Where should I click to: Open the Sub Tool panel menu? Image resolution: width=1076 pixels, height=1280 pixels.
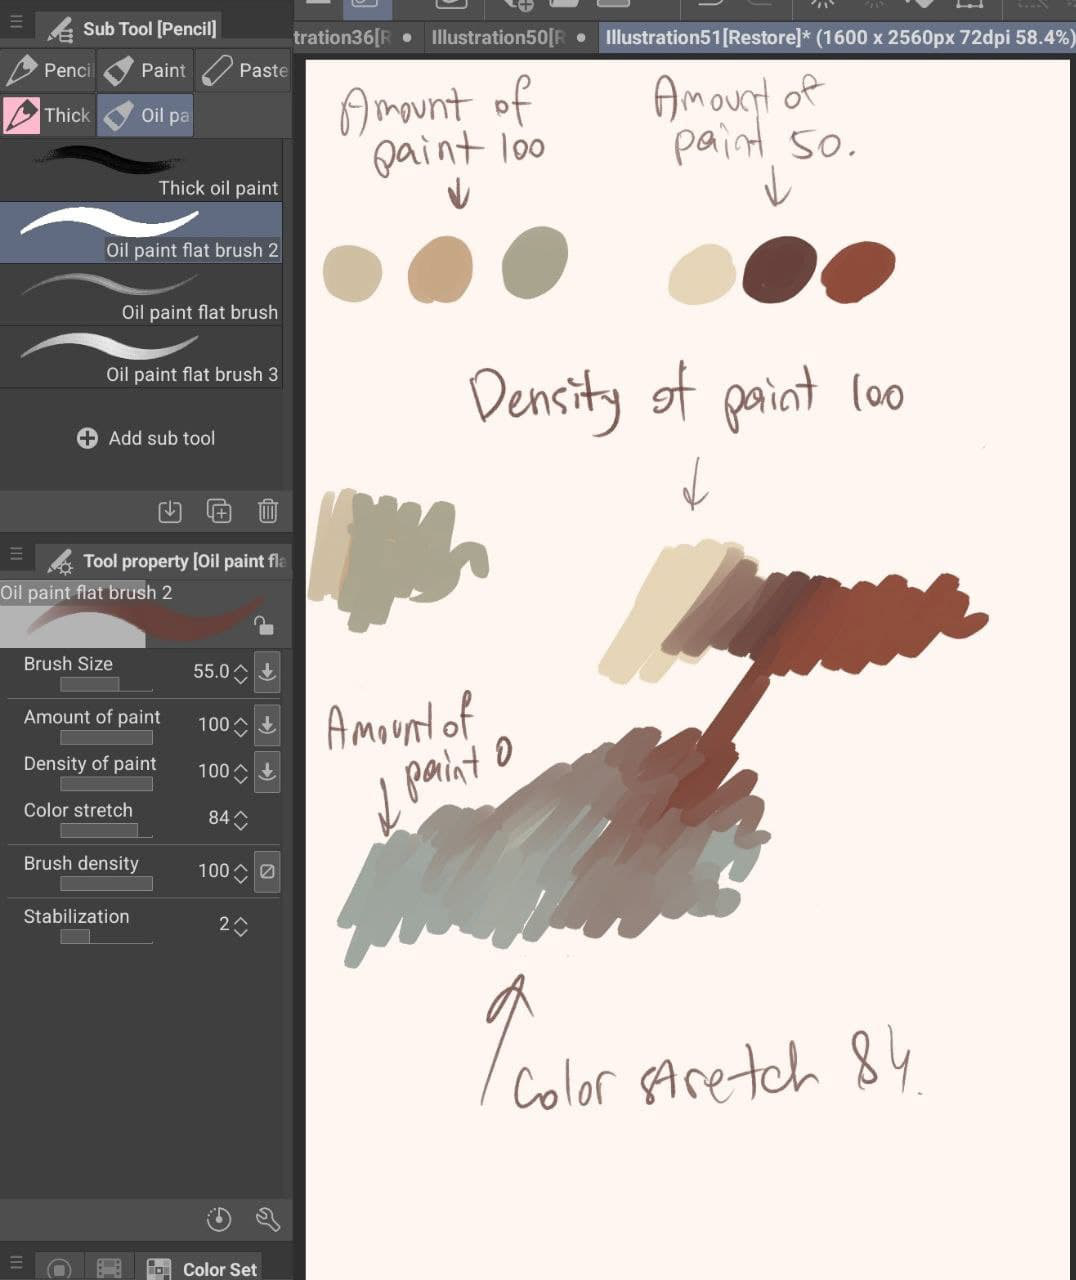[16, 21]
